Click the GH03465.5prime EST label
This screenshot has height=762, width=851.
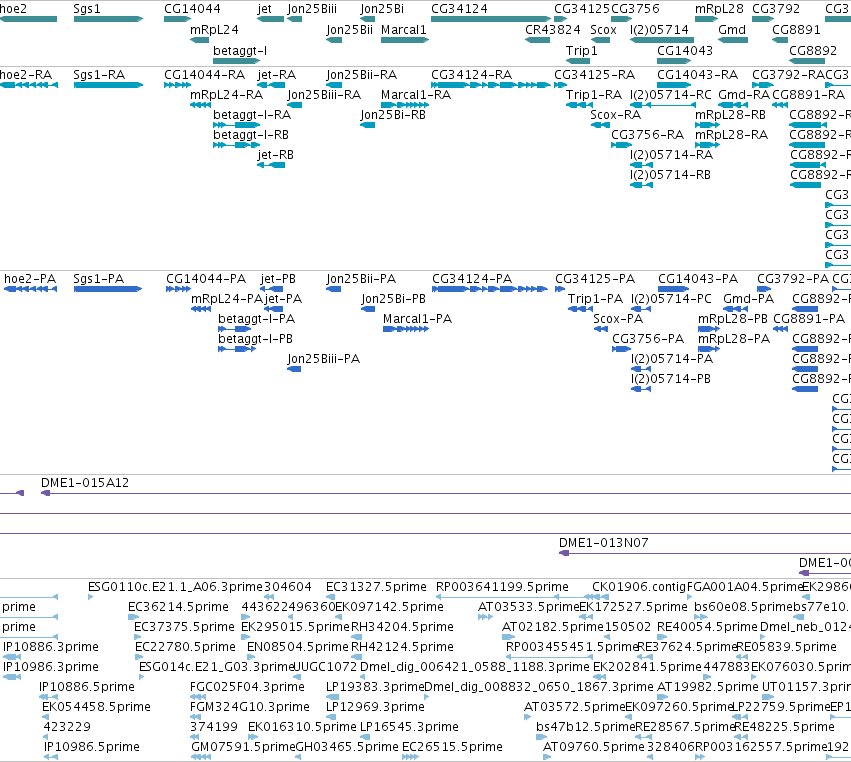click(347, 747)
